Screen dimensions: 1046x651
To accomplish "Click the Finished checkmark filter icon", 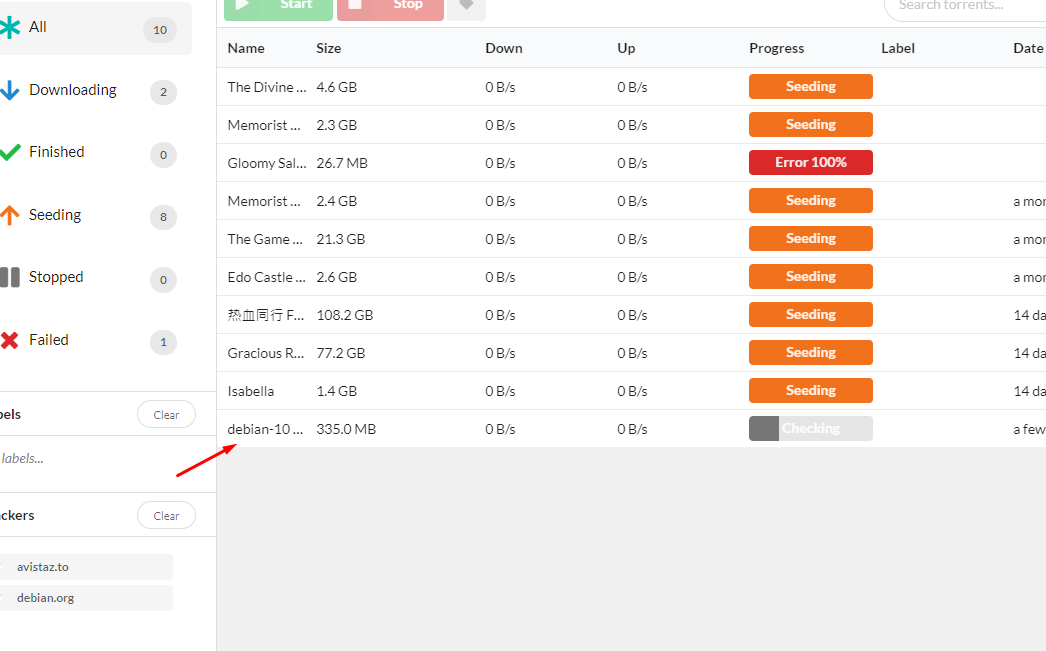I will [10, 152].
